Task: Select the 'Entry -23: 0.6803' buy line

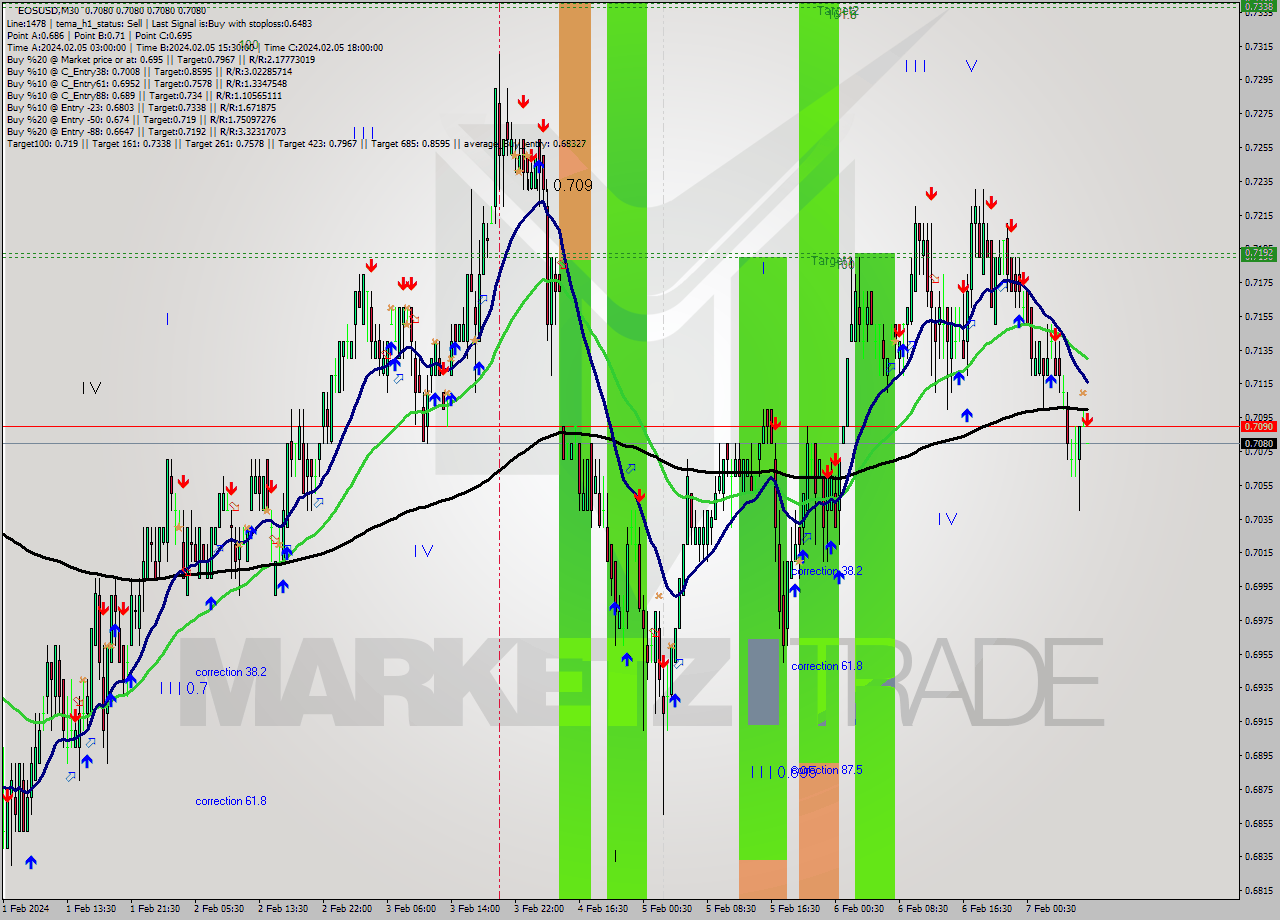Action: [x=141, y=107]
